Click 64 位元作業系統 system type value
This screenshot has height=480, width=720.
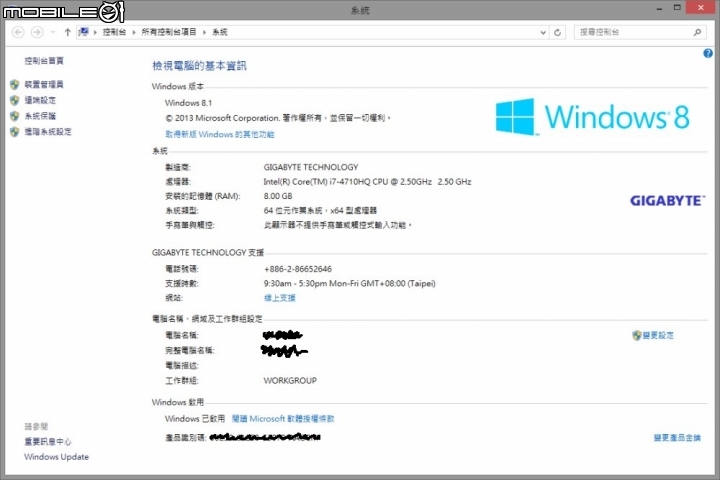click(x=320, y=211)
